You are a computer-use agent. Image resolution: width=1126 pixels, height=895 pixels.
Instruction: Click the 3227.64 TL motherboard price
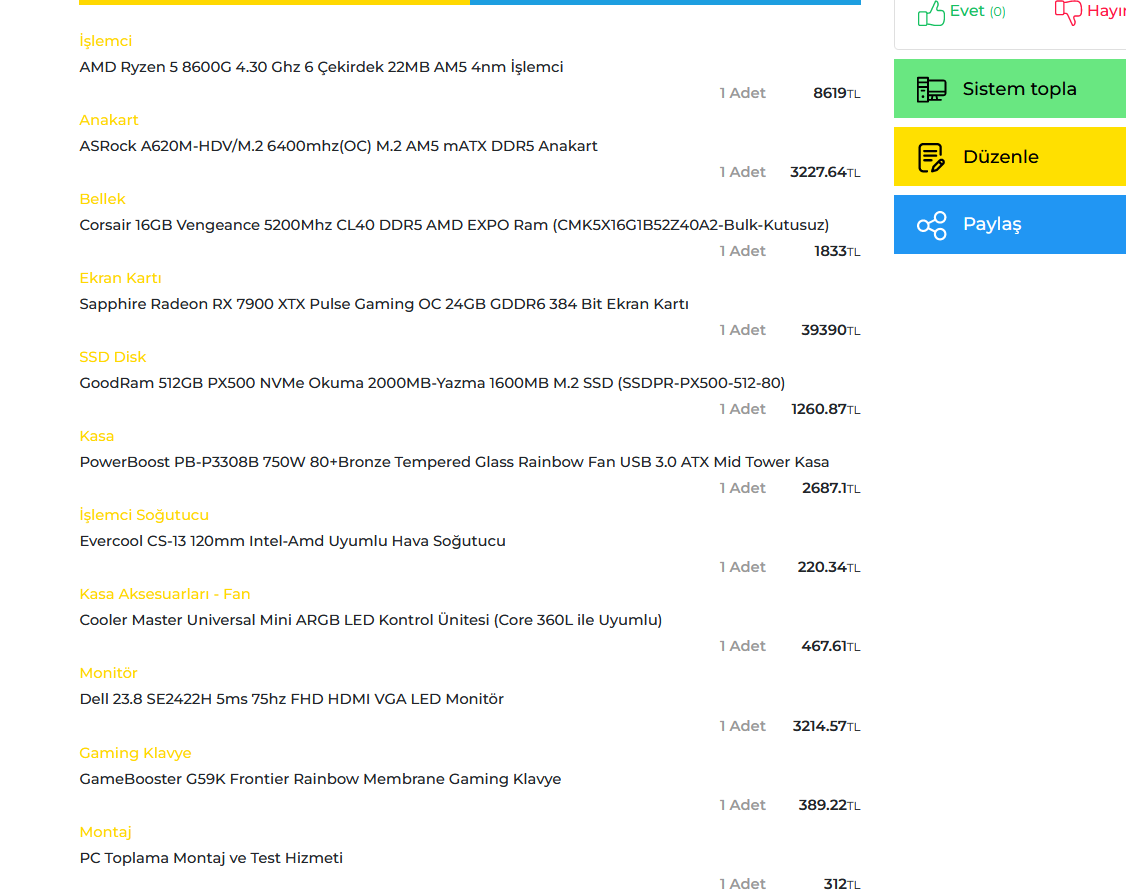pyautogui.click(x=824, y=172)
